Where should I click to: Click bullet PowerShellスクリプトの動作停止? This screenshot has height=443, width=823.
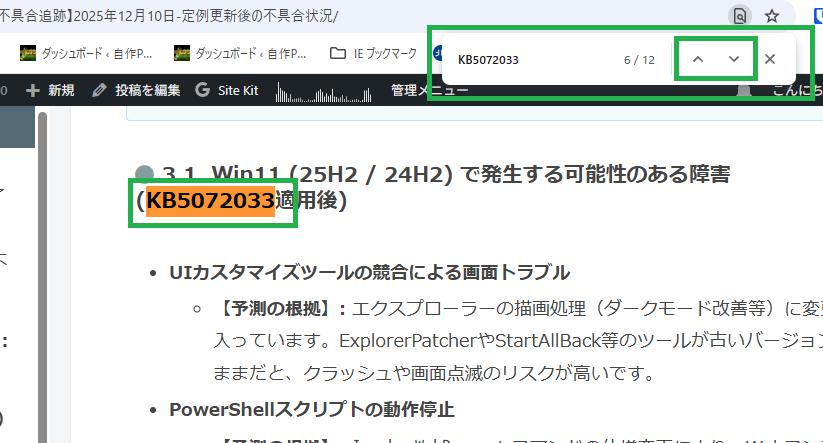tap(312, 409)
